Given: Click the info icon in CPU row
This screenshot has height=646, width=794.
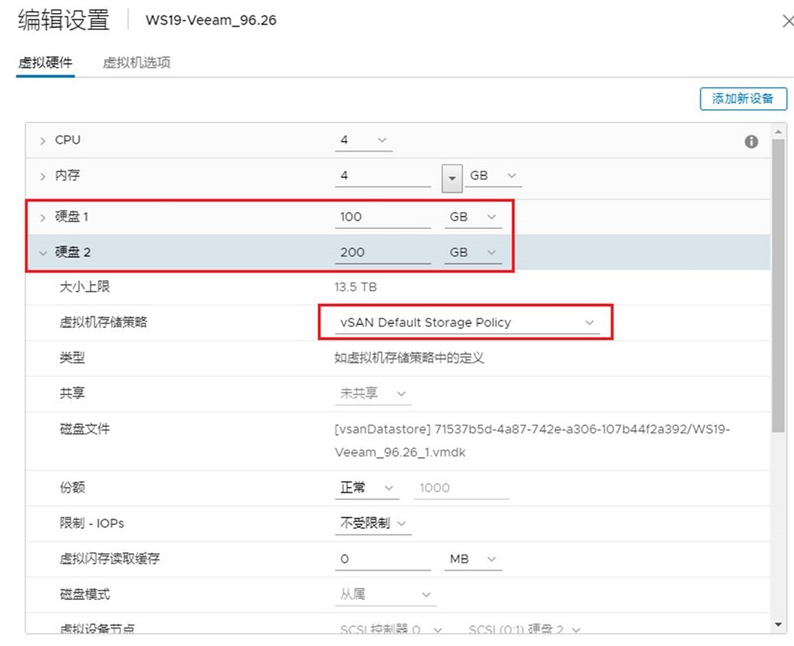Looking at the screenshot, I should [x=751, y=142].
